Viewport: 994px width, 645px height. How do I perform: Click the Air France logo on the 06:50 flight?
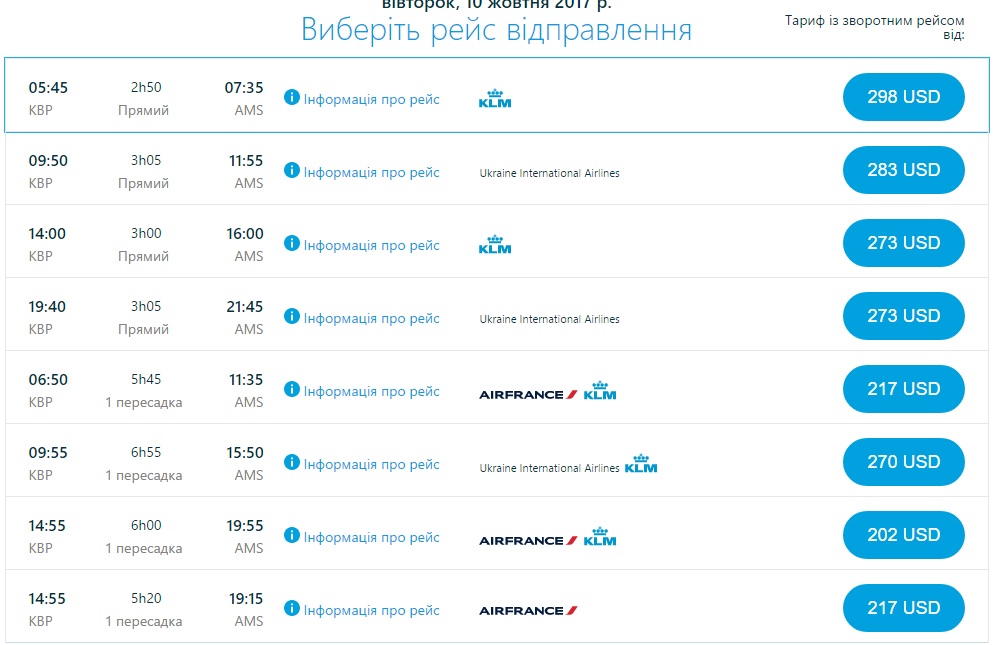528,394
